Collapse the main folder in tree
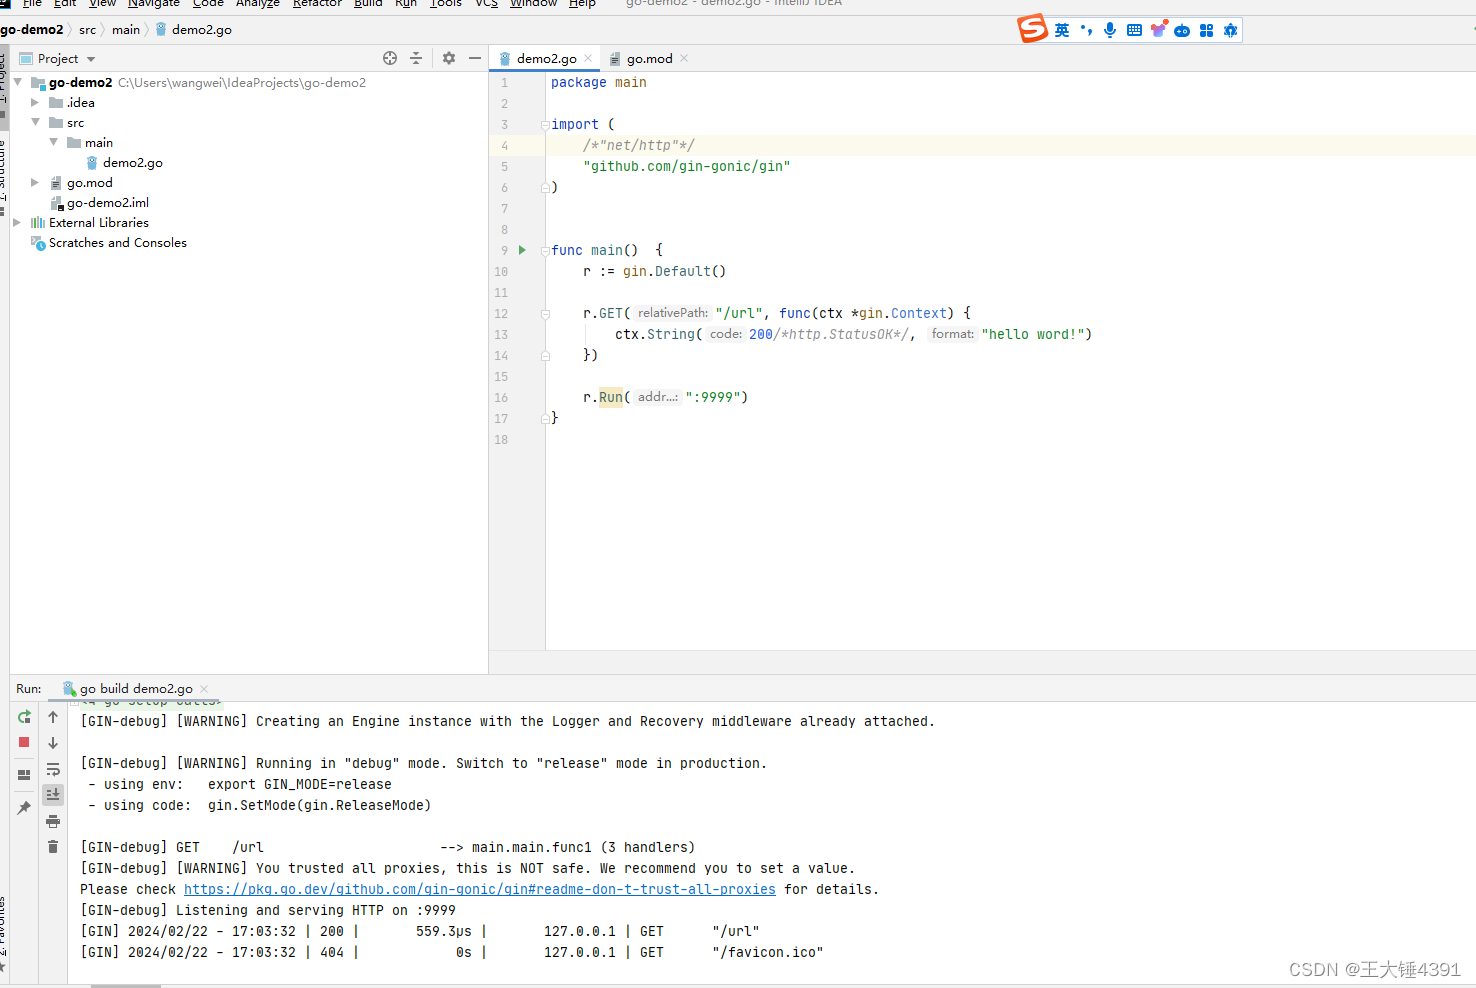Viewport: 1476px width, 988px height. click(x=54, y=142)
